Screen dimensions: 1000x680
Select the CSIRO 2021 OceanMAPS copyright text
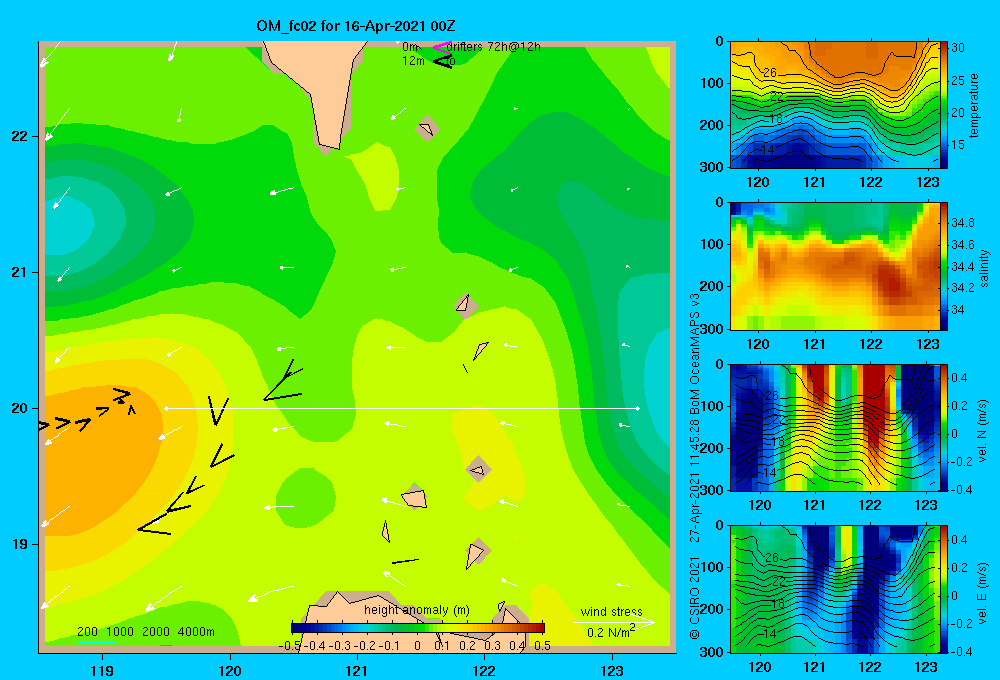click(695, 467)
